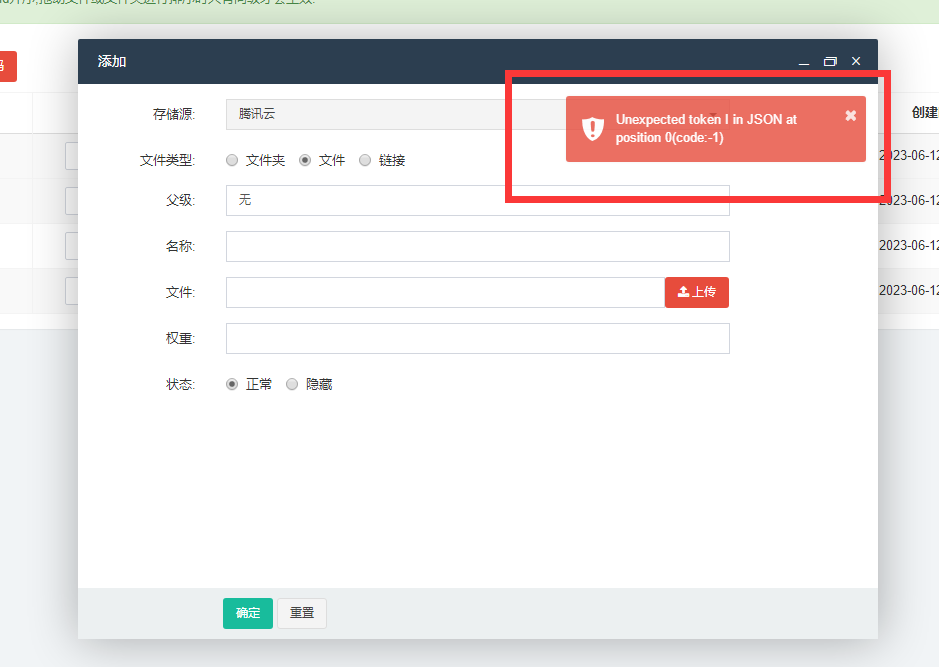Screen dimensions: 939x667
Task: Click the 上传 upload button
Action: [697, 292]
